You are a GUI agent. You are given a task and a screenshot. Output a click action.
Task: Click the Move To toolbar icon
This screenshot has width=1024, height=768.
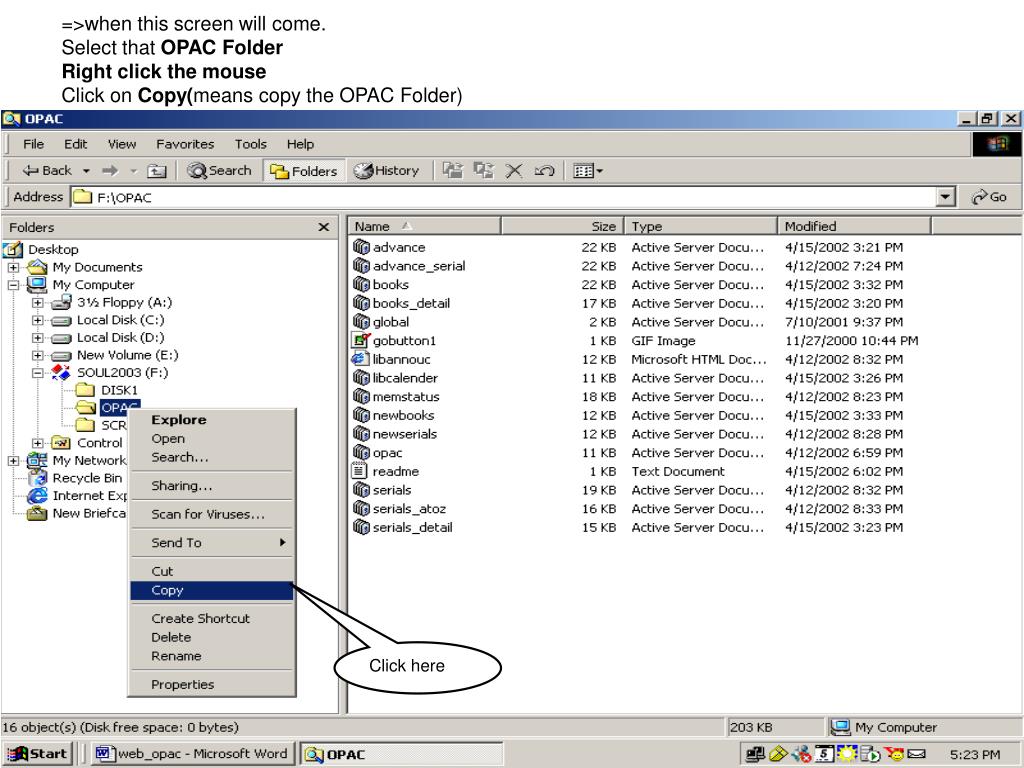[x=453, y=170]
